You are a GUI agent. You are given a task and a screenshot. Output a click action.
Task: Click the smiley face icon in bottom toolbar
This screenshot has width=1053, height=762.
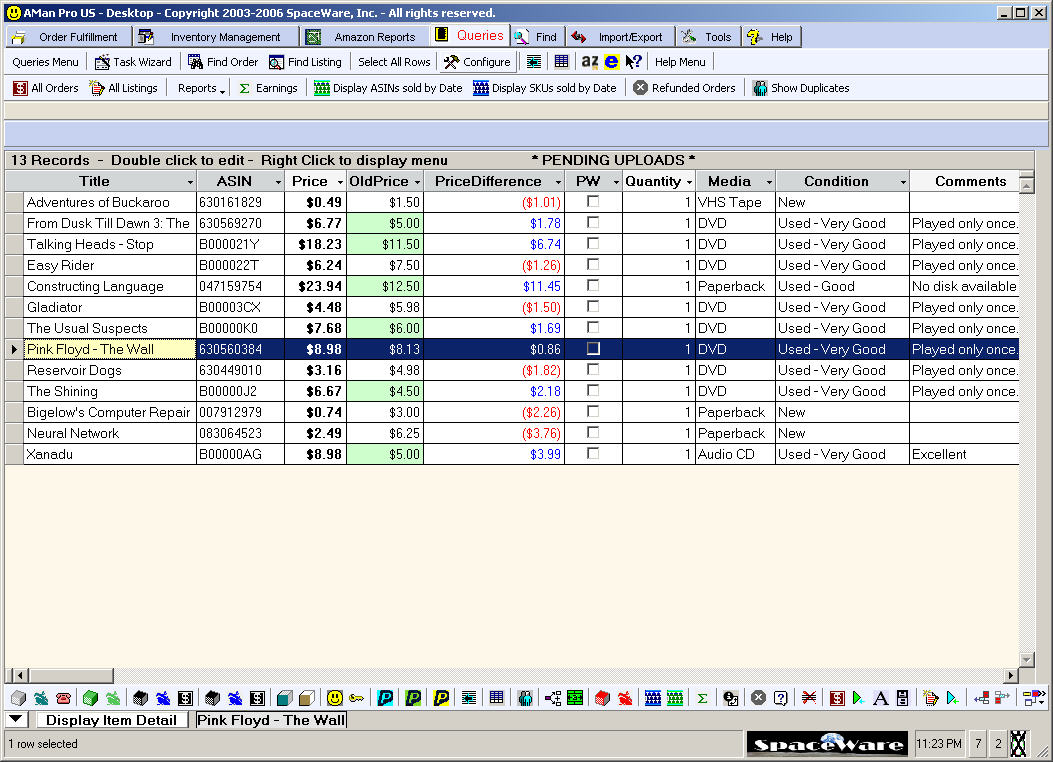click(x=335, y=698)
